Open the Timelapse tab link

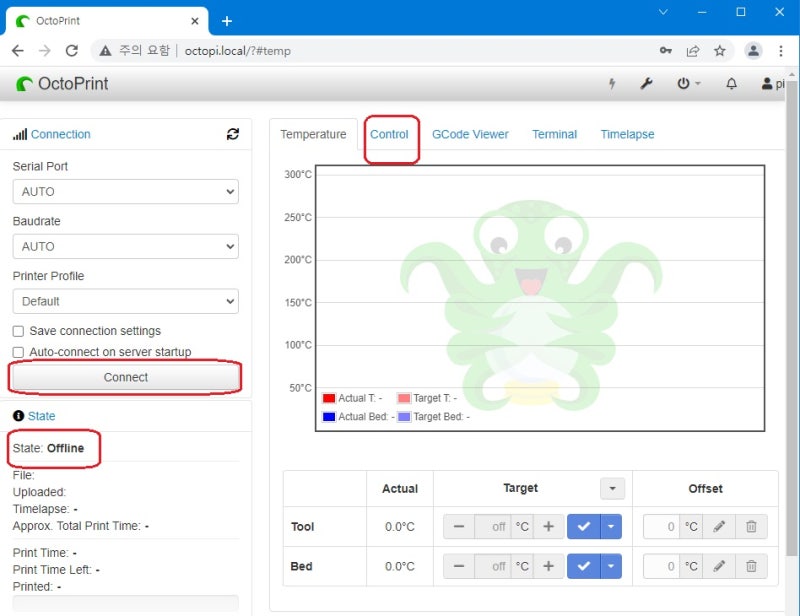click(x=627, y=133)
